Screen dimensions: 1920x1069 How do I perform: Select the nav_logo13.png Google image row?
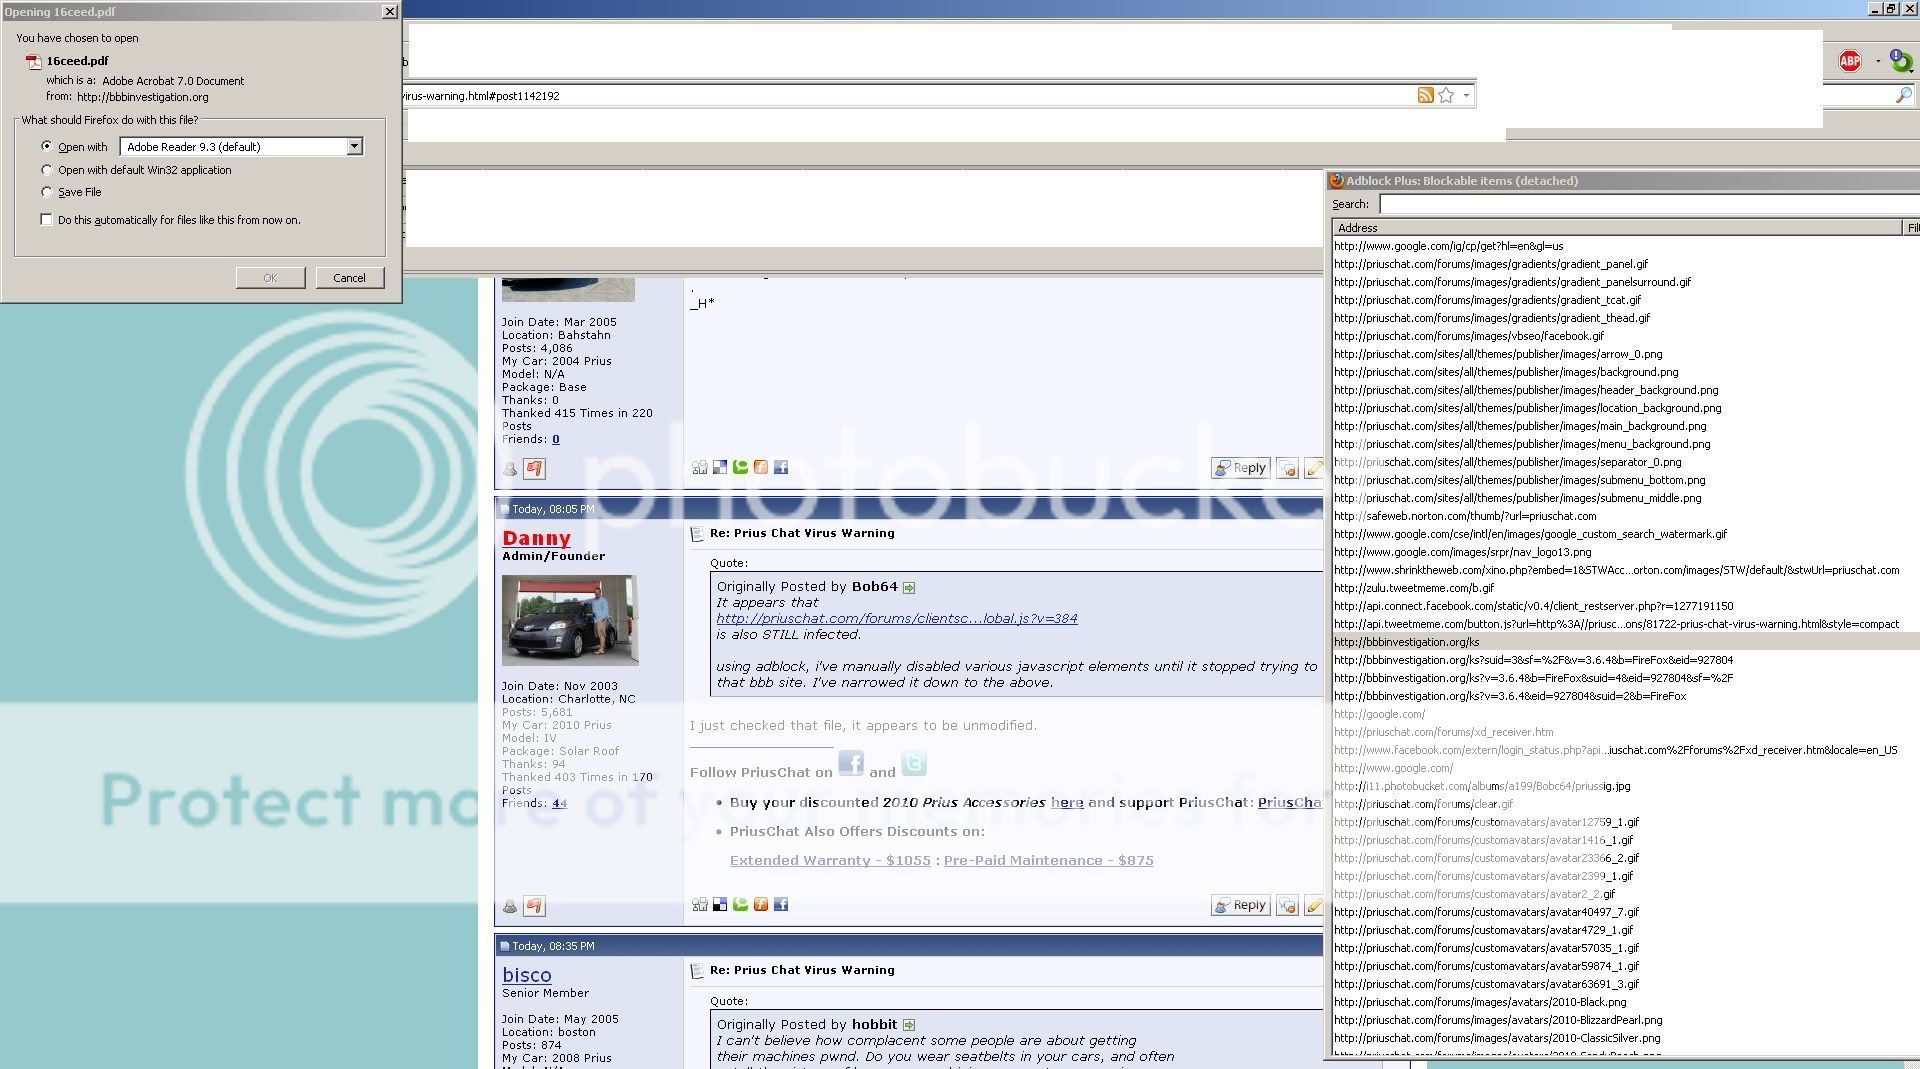[1626, 552]
